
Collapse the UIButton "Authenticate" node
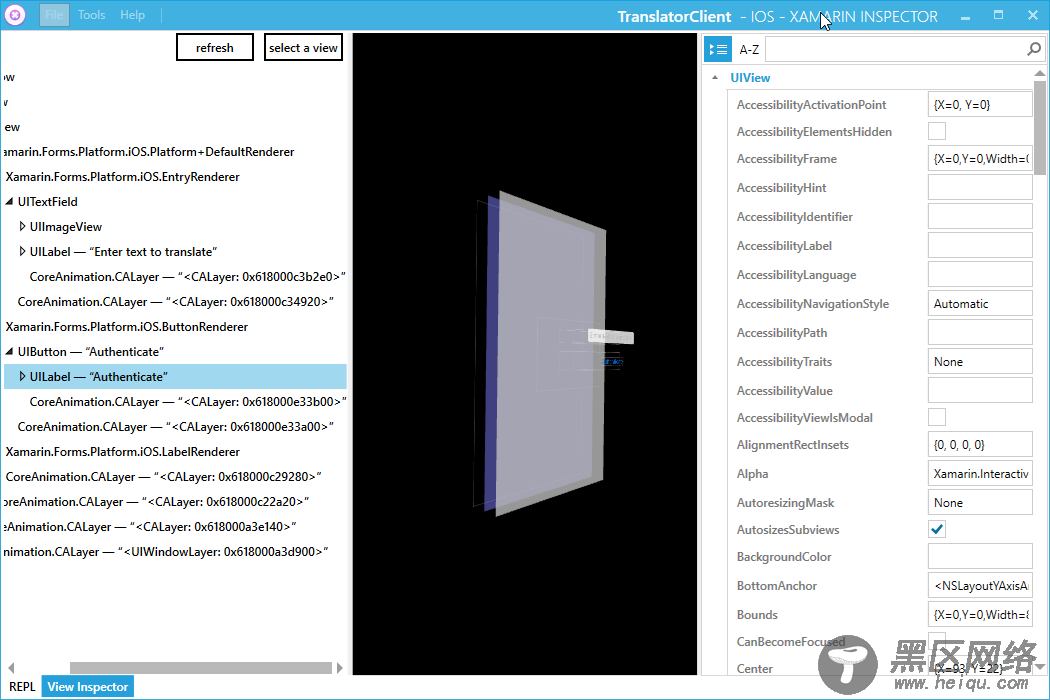tap(9, 352)
